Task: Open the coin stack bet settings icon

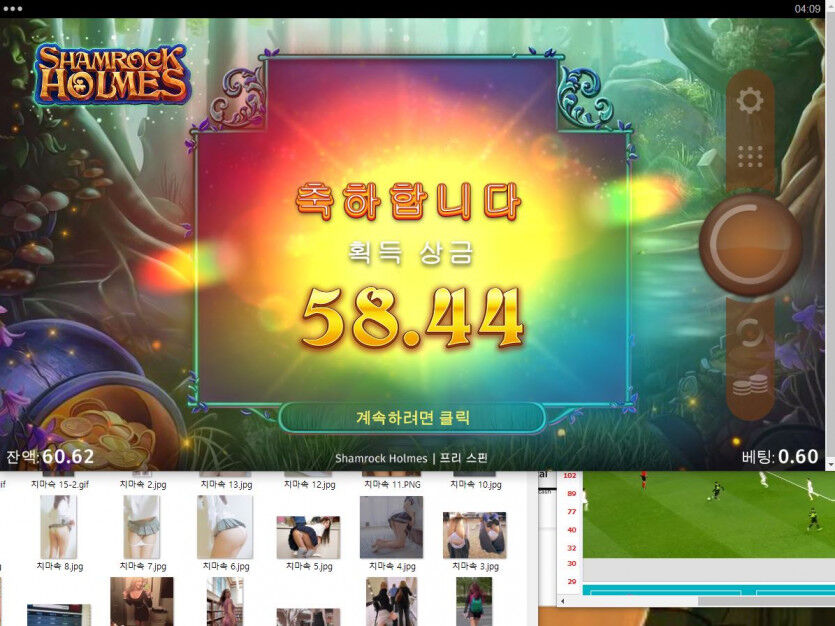Action: coord(750,384)
